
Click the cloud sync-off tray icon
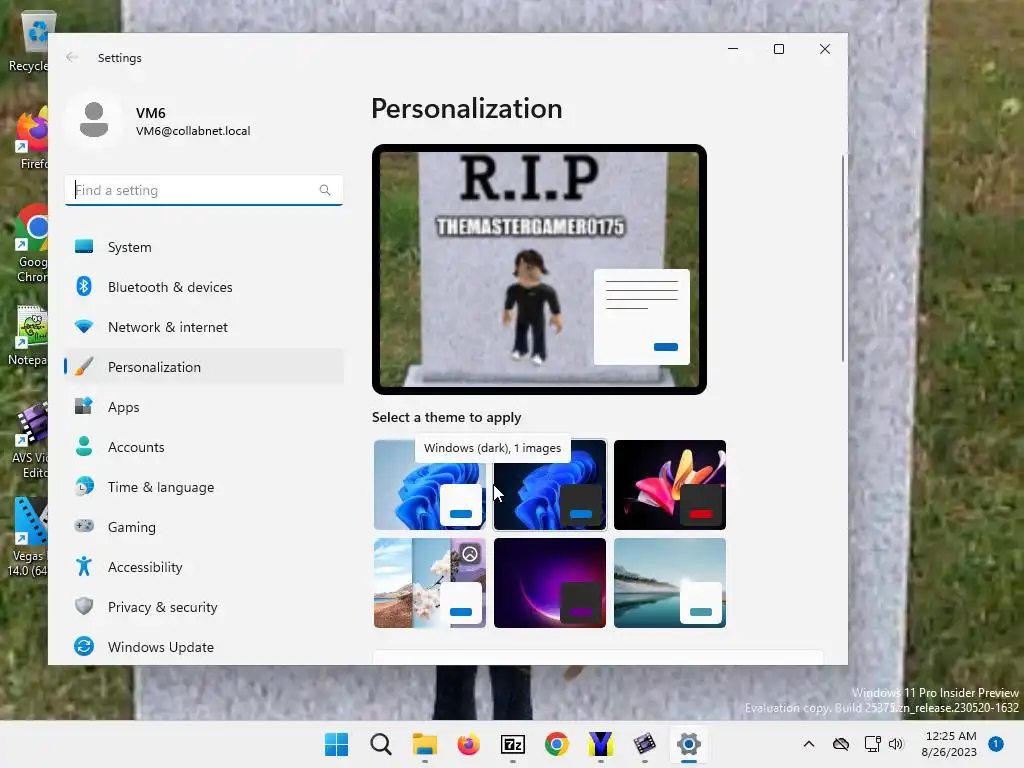[x=841, y=744]
